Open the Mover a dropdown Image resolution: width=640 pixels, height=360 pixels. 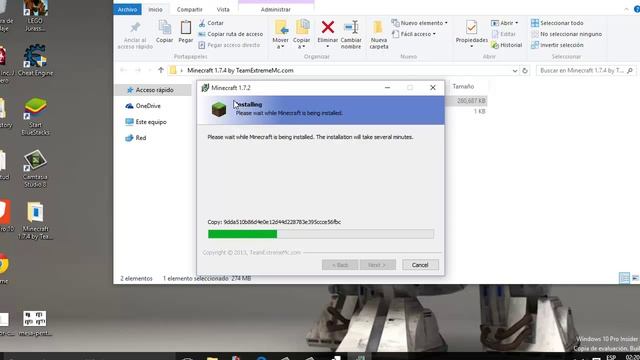(x=280, y=35)
